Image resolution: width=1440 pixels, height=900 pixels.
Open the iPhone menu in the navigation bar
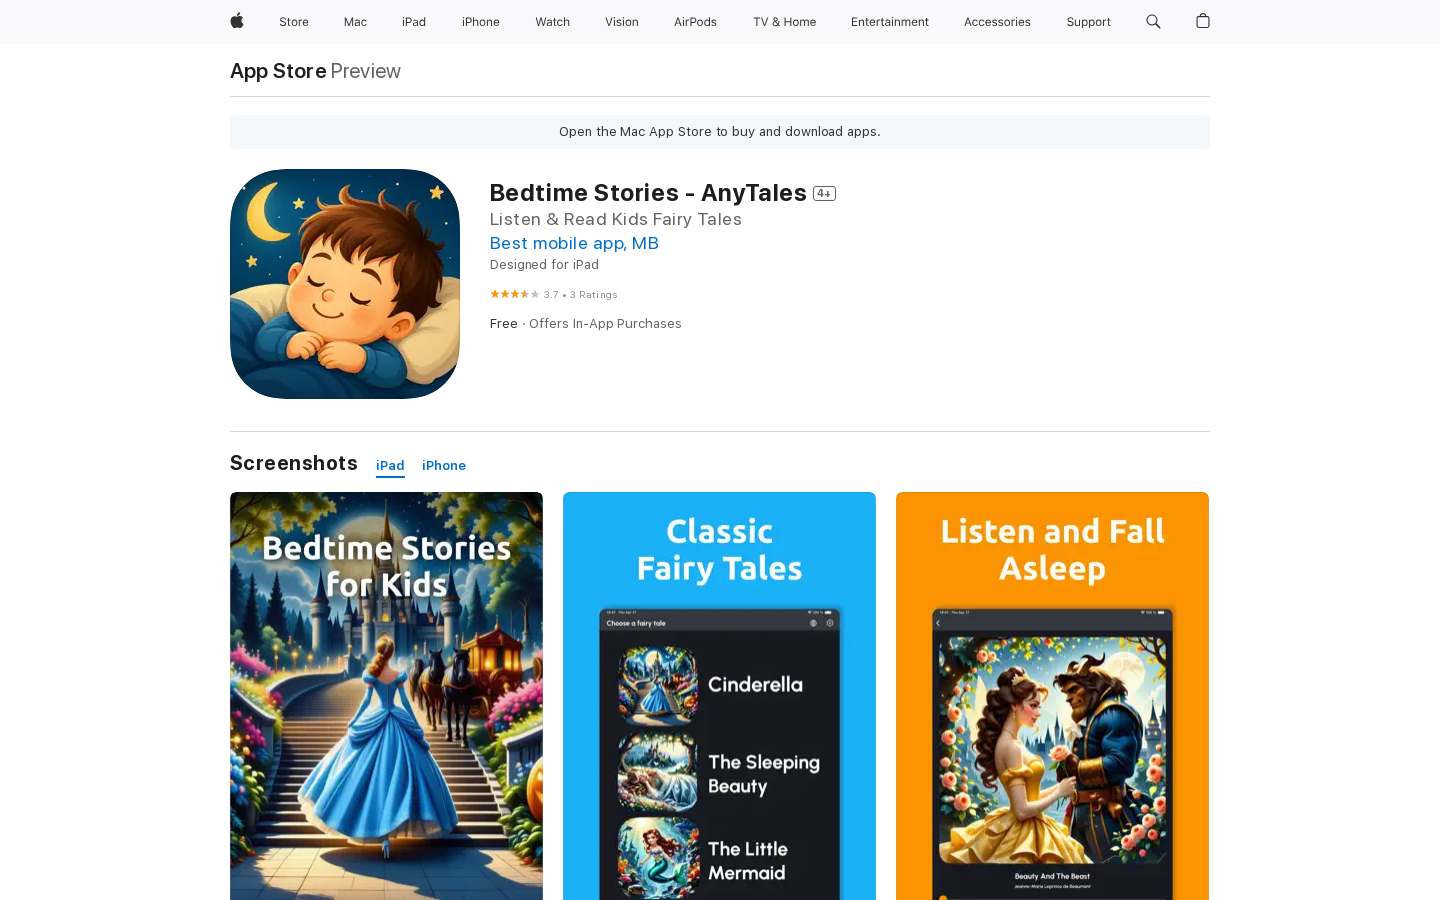click(481, 22)
